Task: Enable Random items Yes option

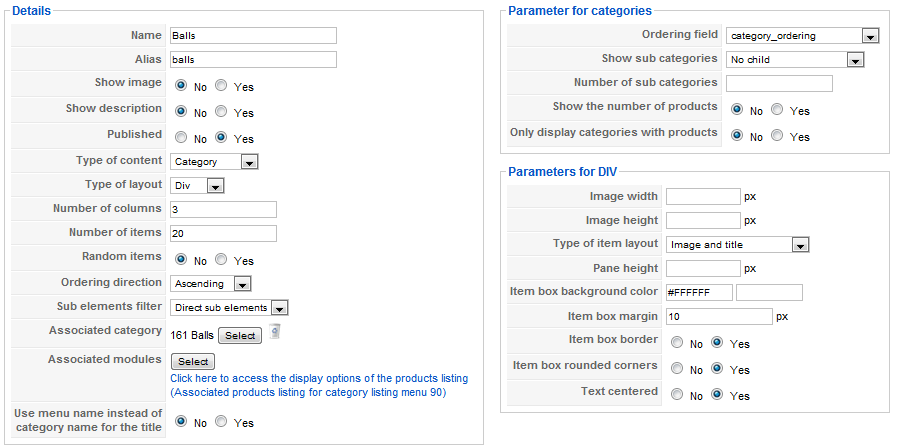Action: tap(221, 260)
